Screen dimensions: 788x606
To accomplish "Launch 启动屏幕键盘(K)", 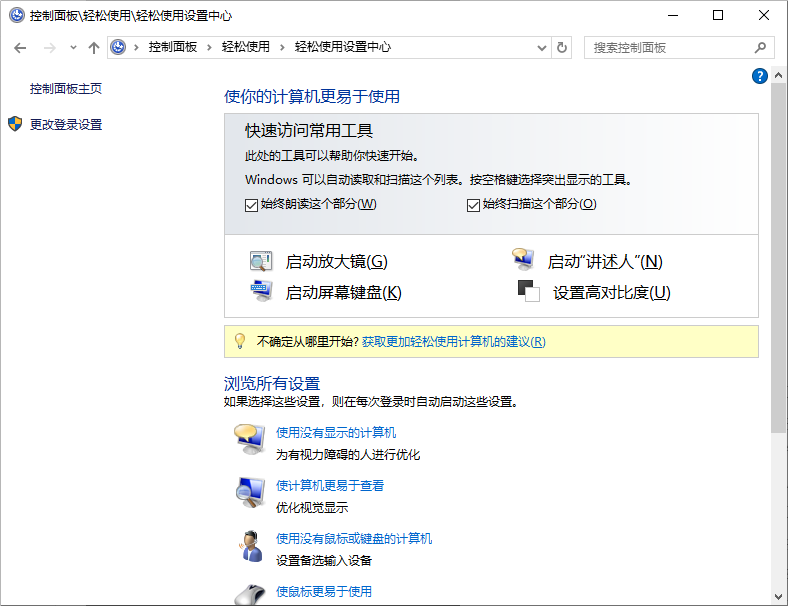I will [343, 292].
